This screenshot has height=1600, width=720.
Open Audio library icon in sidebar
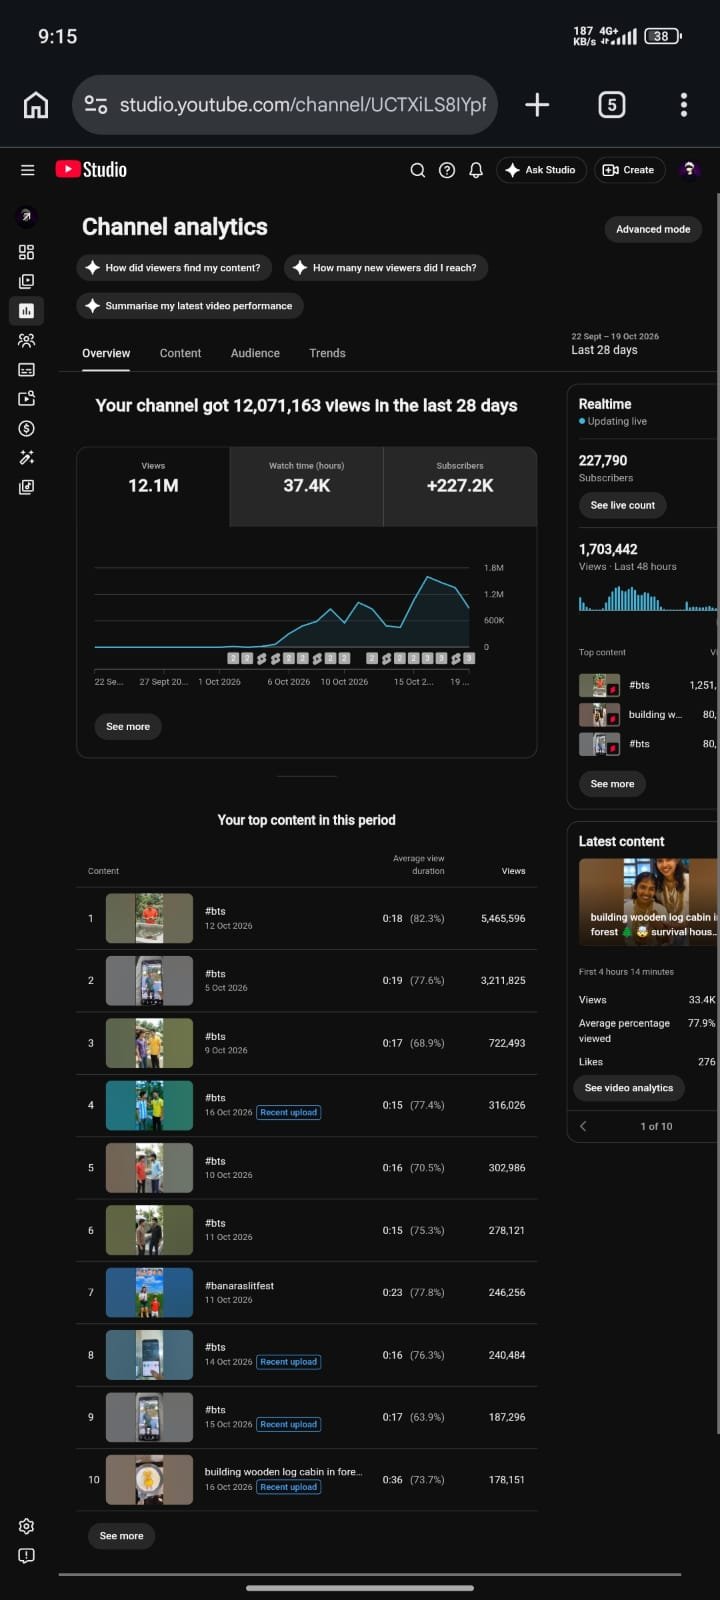coord(27,487)
